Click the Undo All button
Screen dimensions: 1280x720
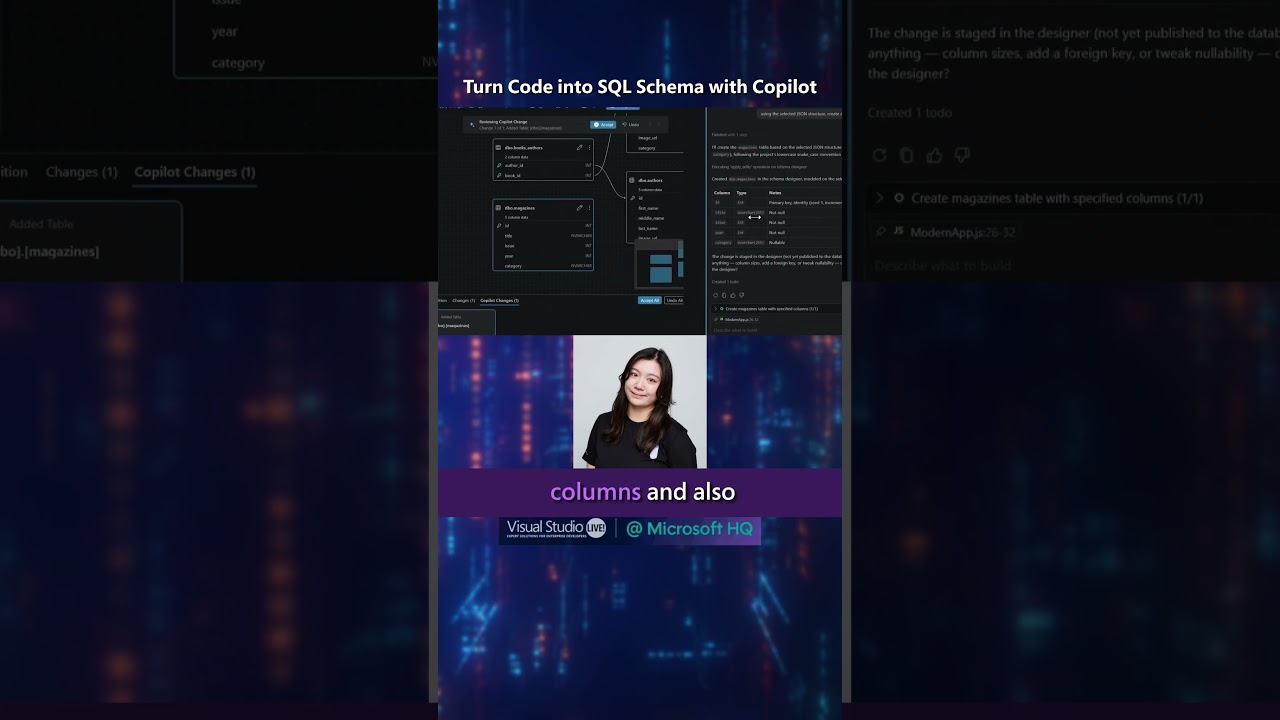point(674,300)
